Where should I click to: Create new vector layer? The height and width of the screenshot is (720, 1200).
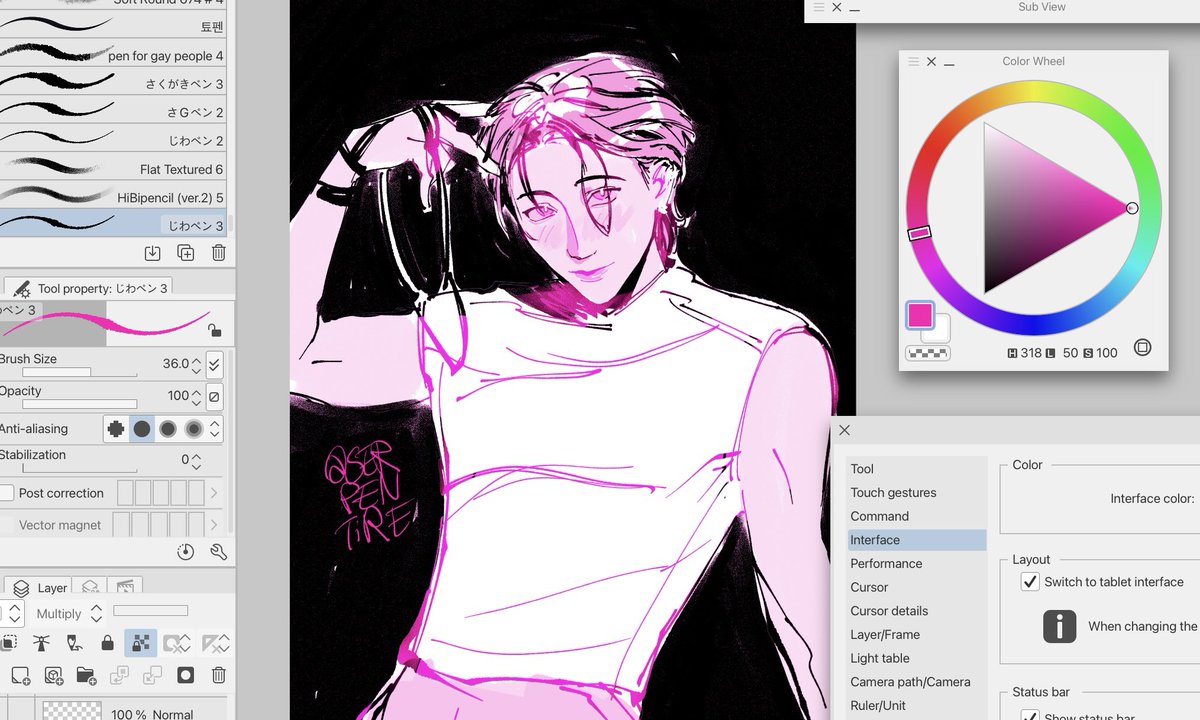click(x=52, y=676)
